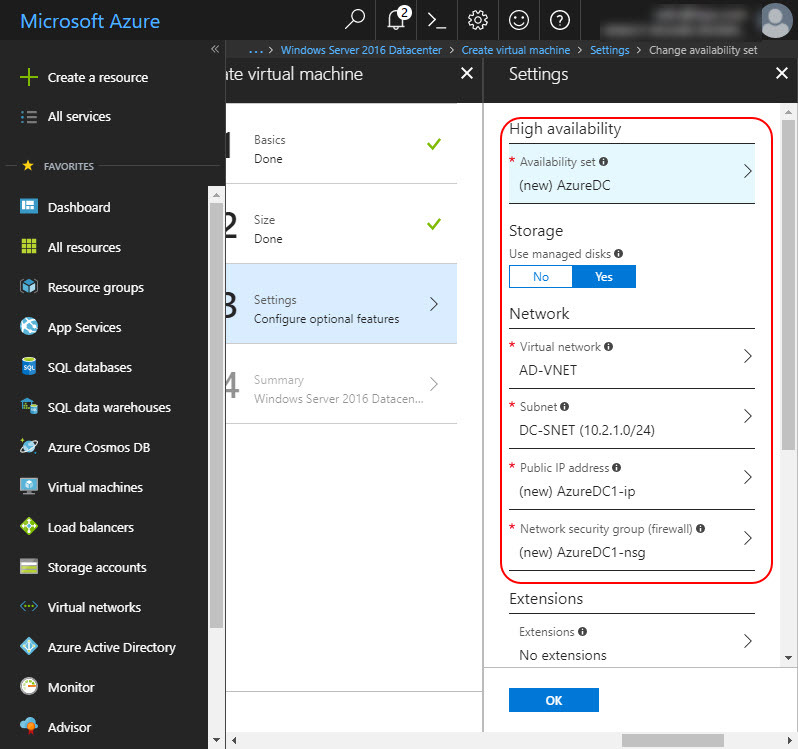Click the Virtual machines monitor icon

point(29,486)
